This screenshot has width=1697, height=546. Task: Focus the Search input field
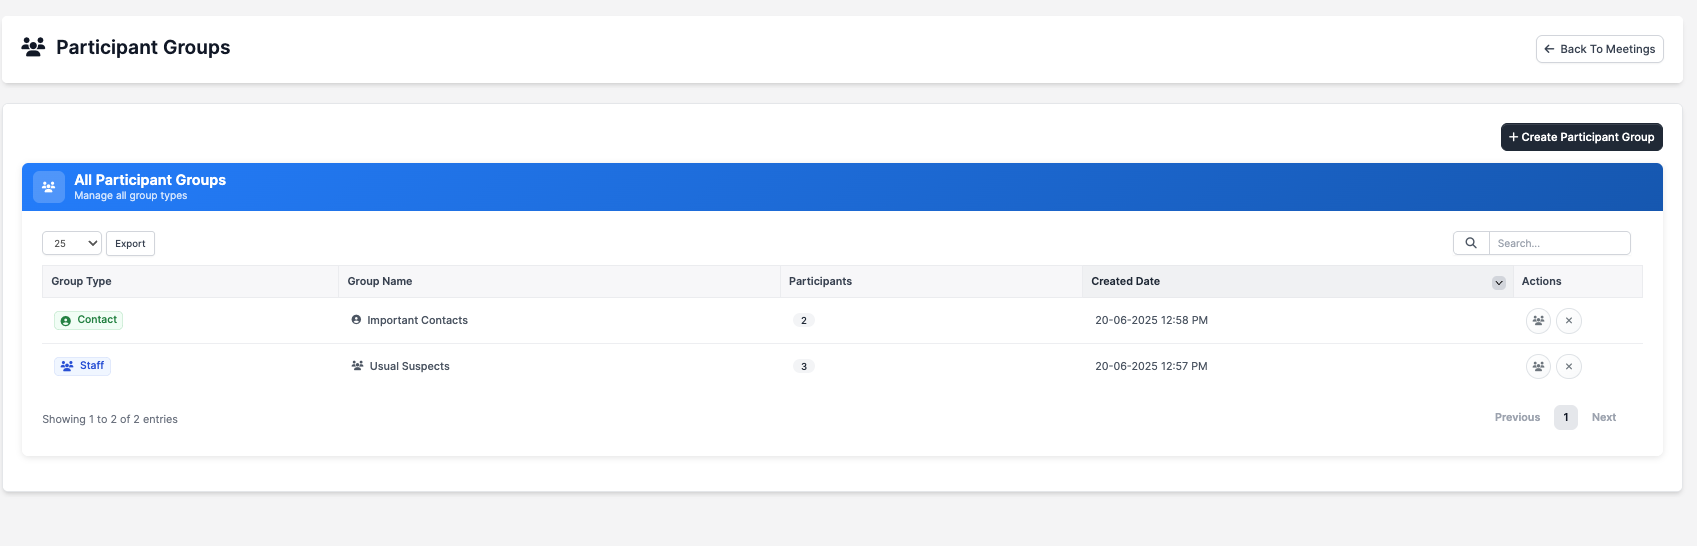[1559, 243]
